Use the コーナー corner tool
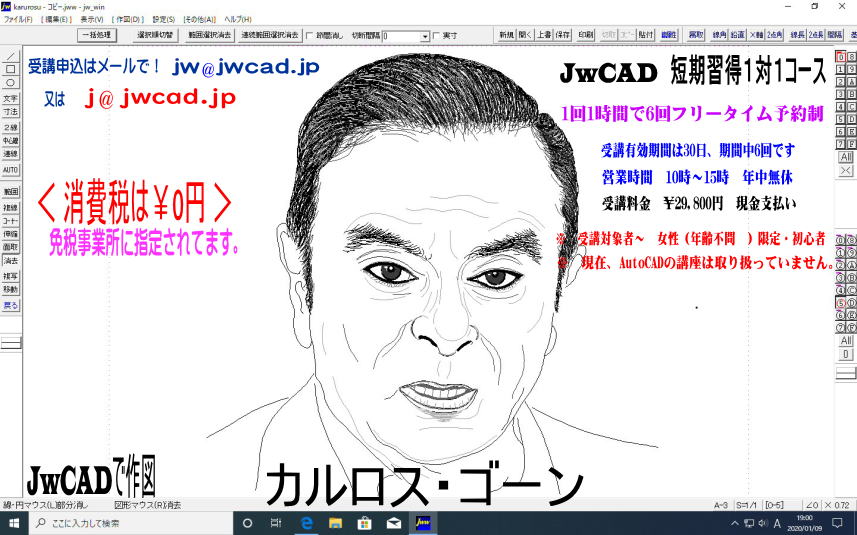Screen dimensions: 857x535 click(x=10, y=221)
